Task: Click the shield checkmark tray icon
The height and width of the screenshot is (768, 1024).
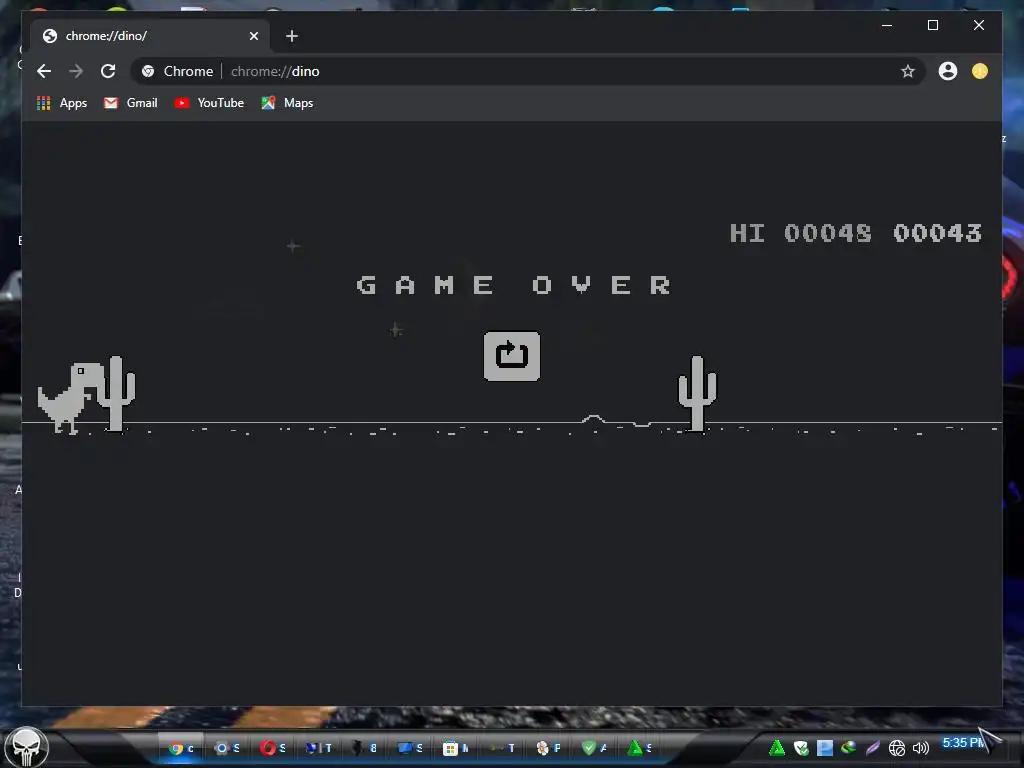Action: click(x=801, y=748)
